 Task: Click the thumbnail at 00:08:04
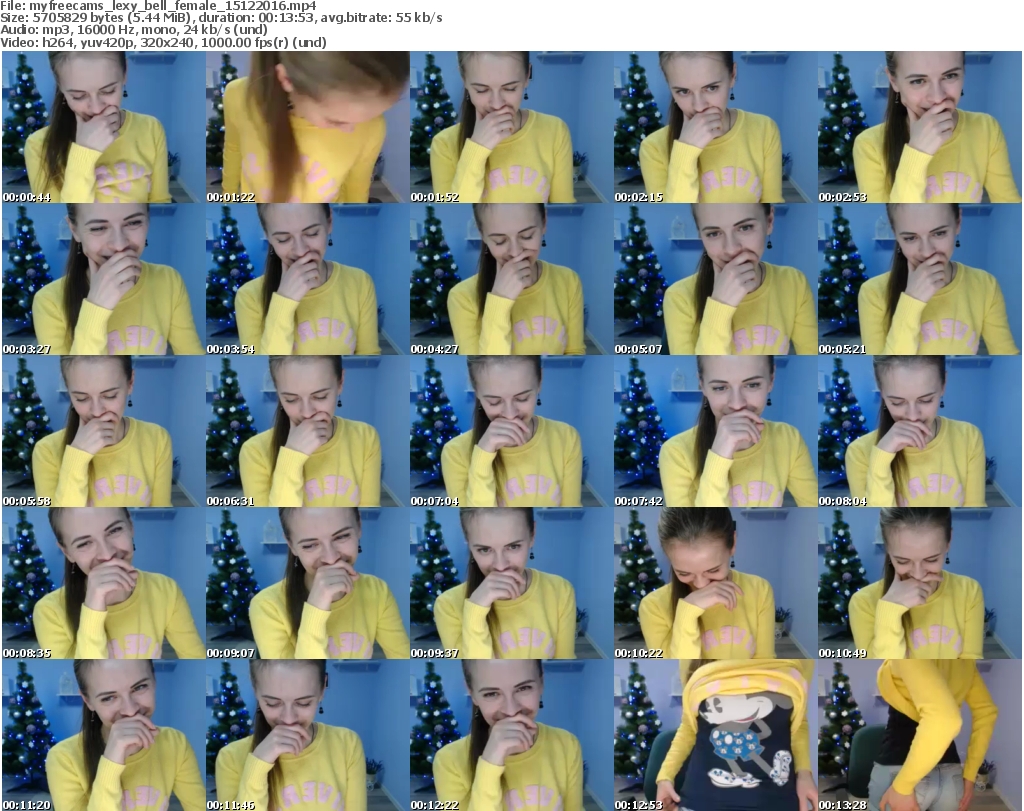point(920,432)
